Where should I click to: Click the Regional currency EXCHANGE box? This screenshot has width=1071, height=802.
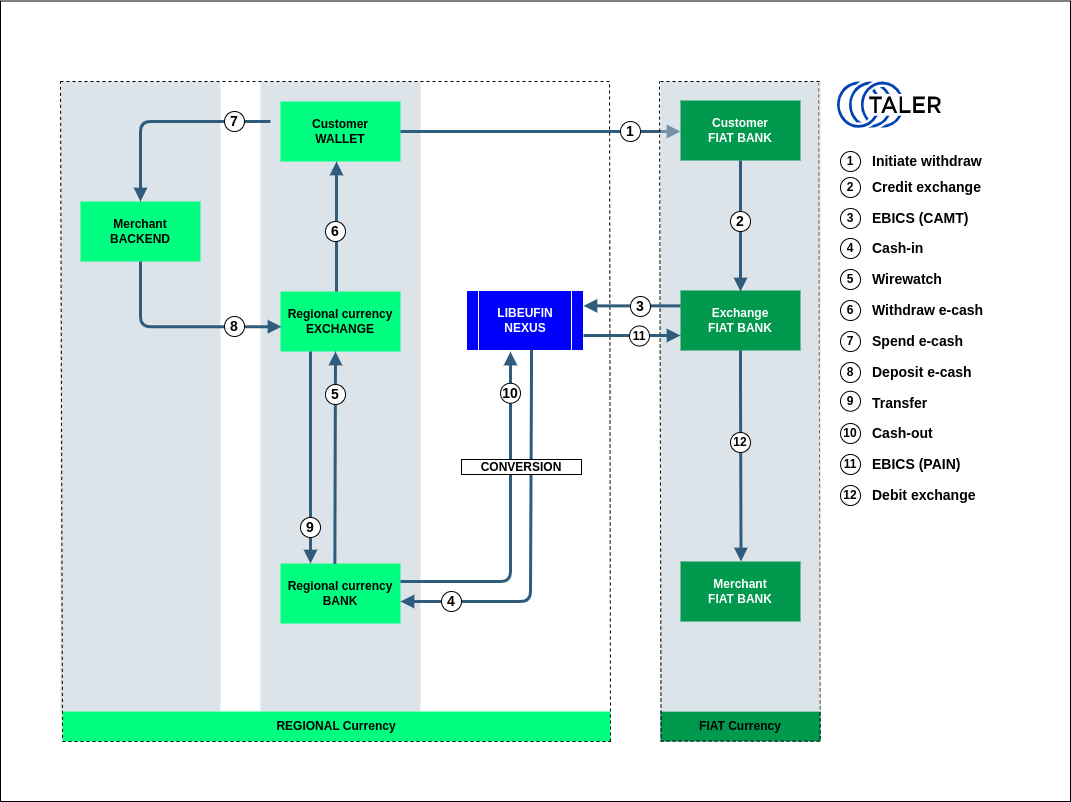340,321
